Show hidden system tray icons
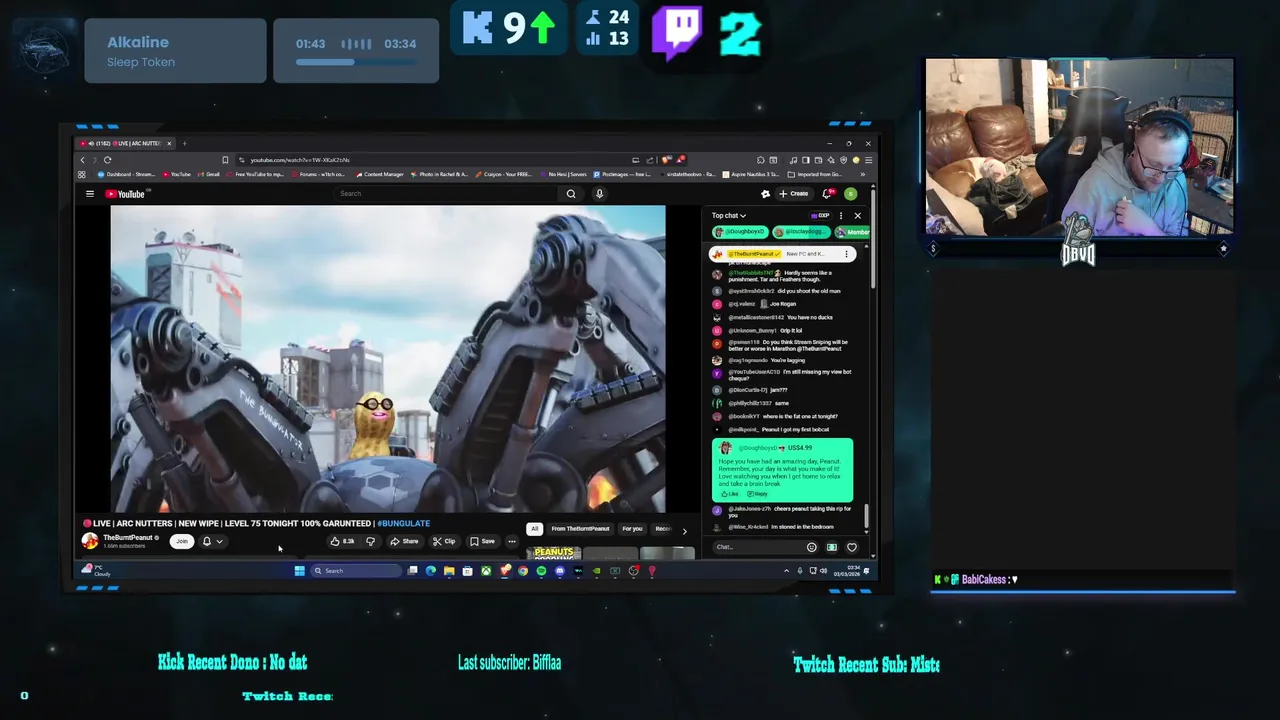Screen dimensions: 1280x720 click(x=786, y=571)
